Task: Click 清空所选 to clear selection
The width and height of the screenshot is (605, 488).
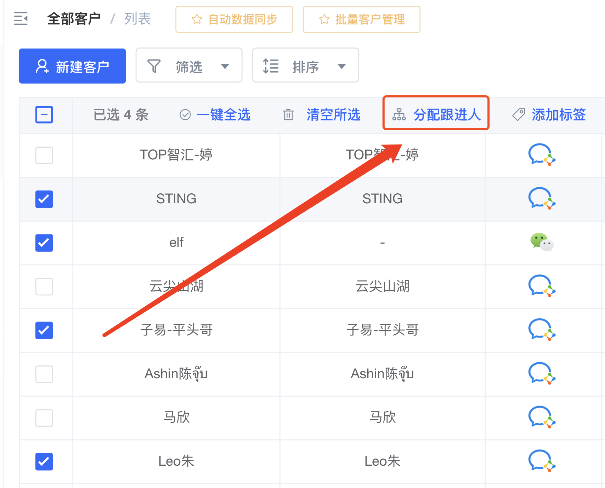Action: pyautogui.click(x=333, y=115)
